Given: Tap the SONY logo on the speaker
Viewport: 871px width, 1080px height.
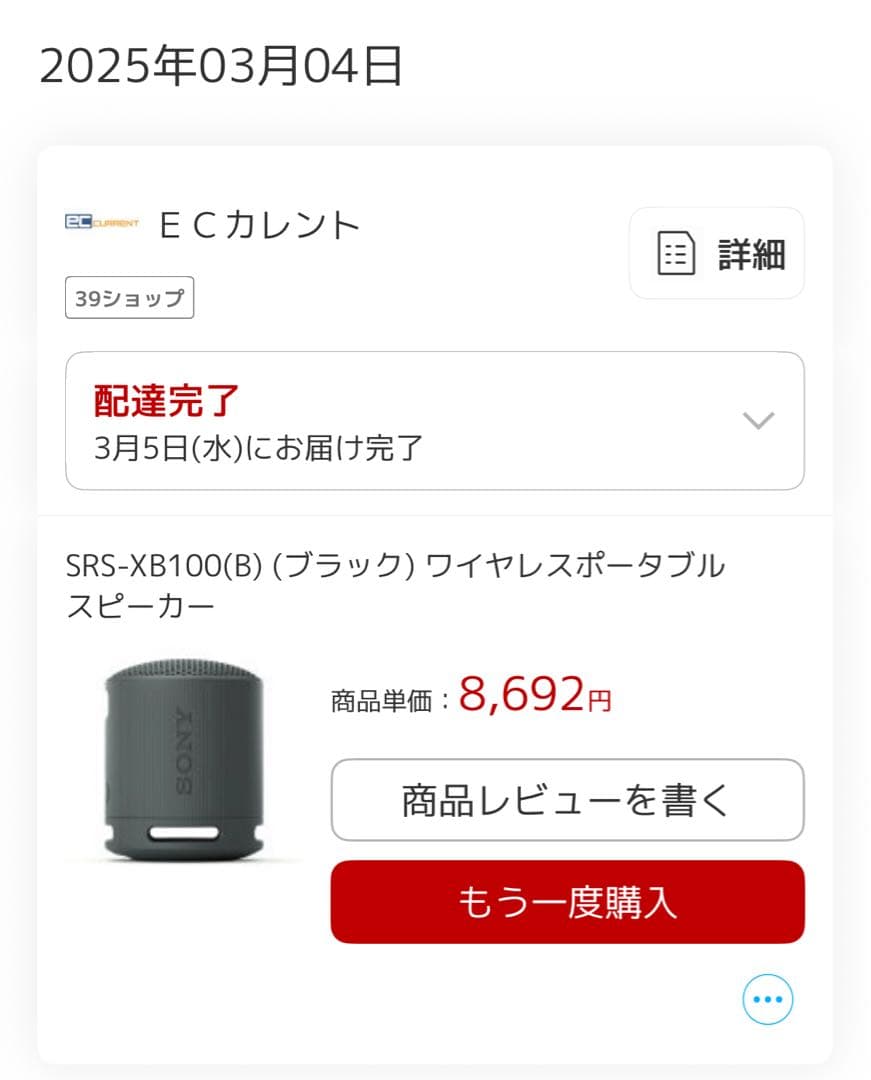Looking at the screenshot, I should pyautogui.click(x=185, y=751).
